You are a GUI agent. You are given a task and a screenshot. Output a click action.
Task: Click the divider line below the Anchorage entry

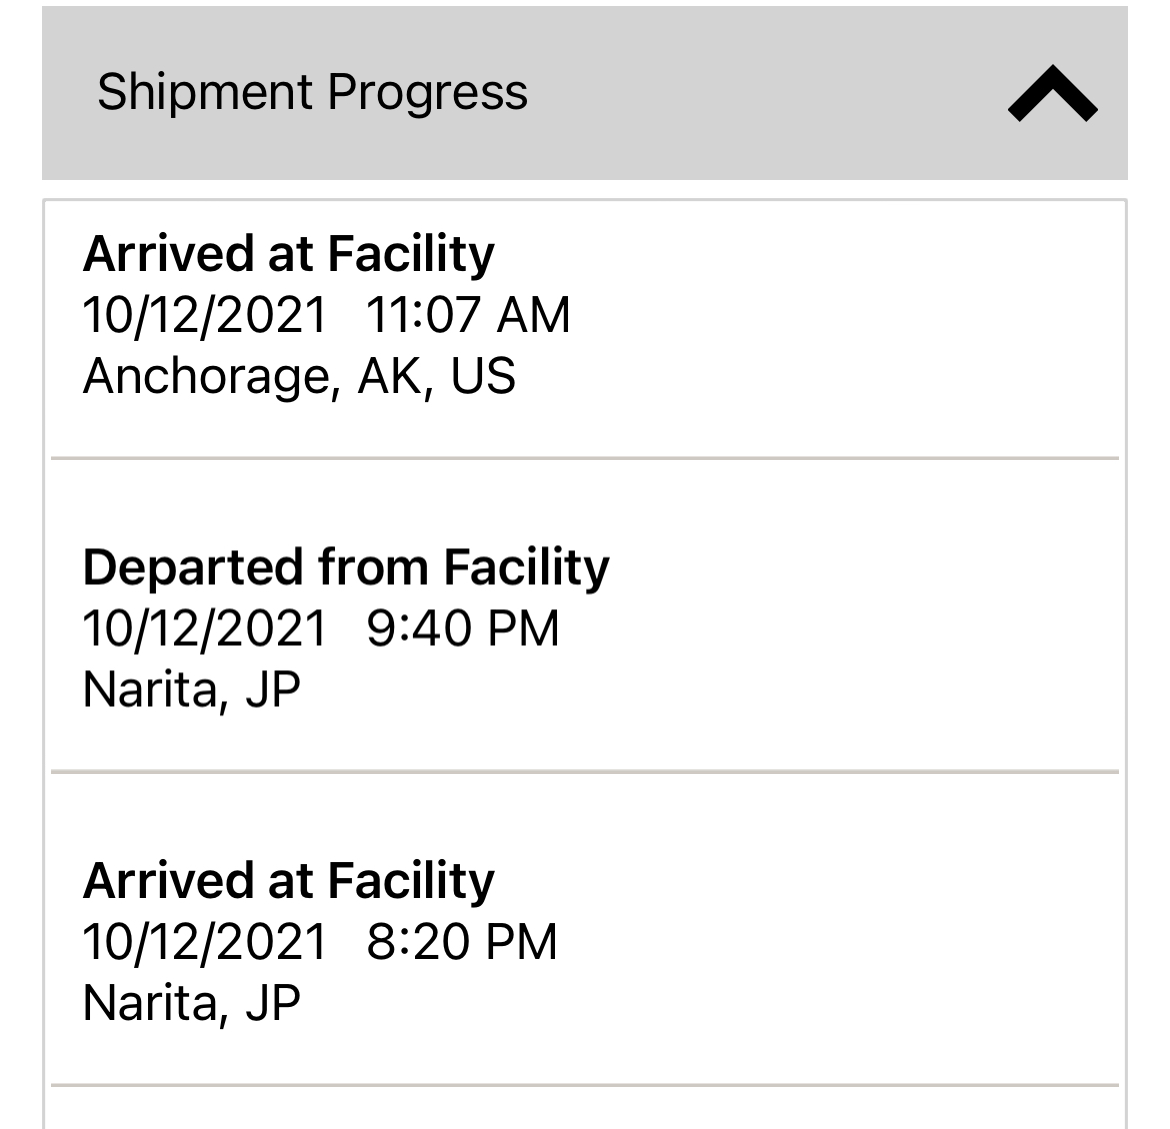[x=585, y=459]
